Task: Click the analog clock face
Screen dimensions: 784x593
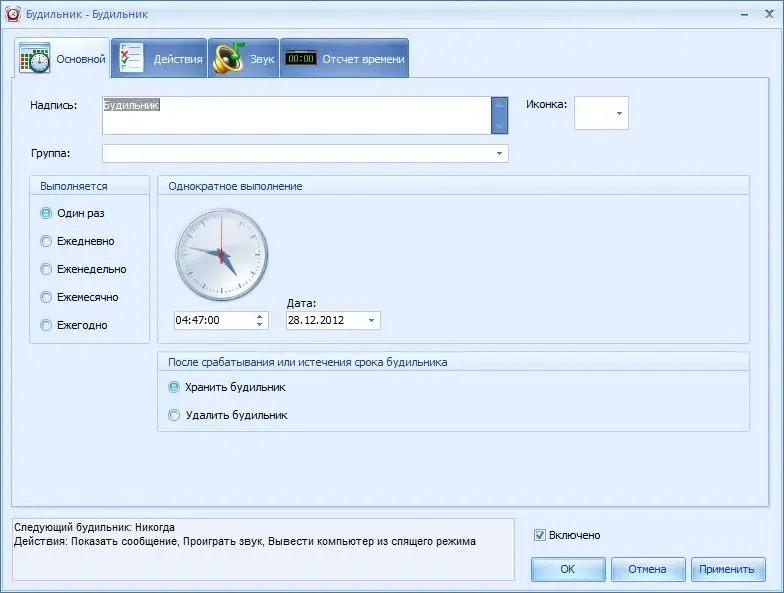Action: [222, 255]
